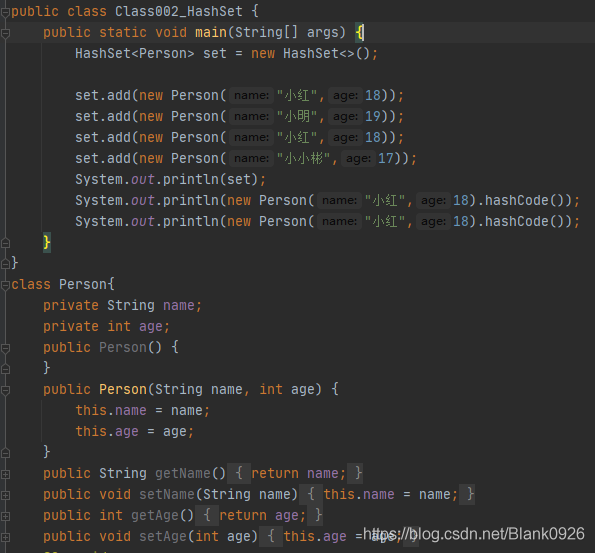Click the age: hint before 17
Viewport: 595px width, 553px height.
[358, 158]
